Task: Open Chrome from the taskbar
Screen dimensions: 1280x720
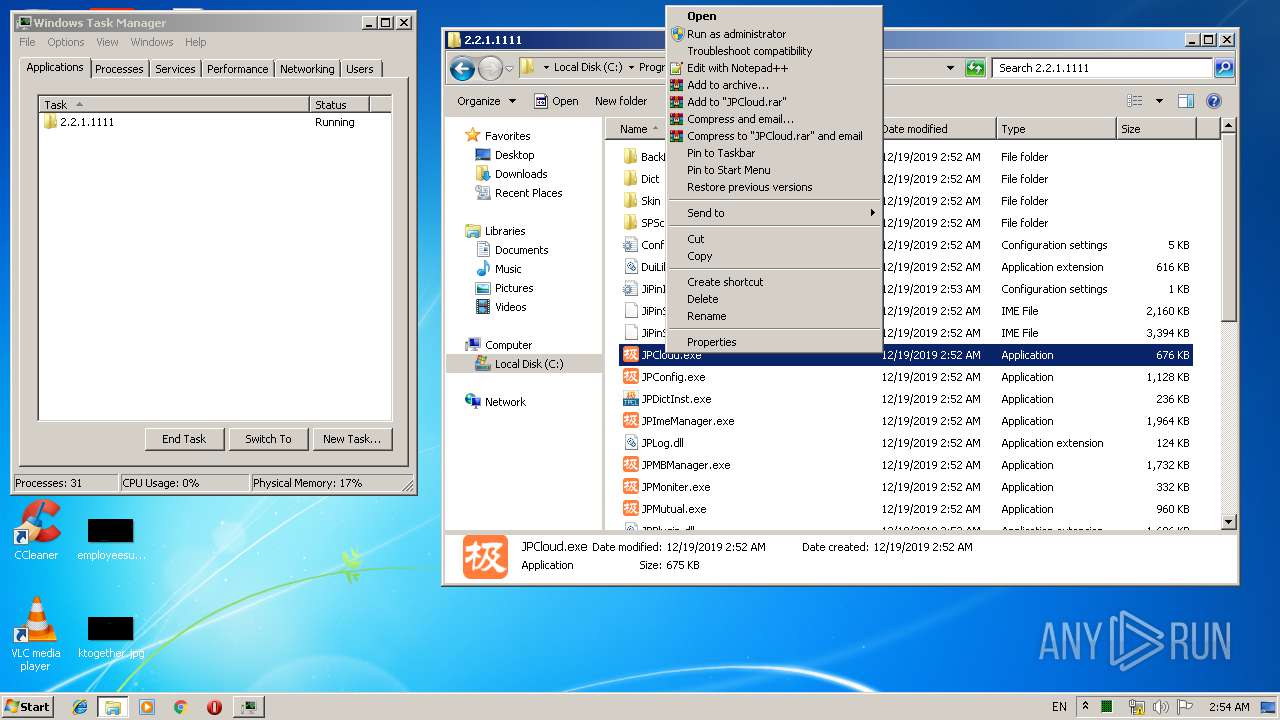Action: coord(180,707)
